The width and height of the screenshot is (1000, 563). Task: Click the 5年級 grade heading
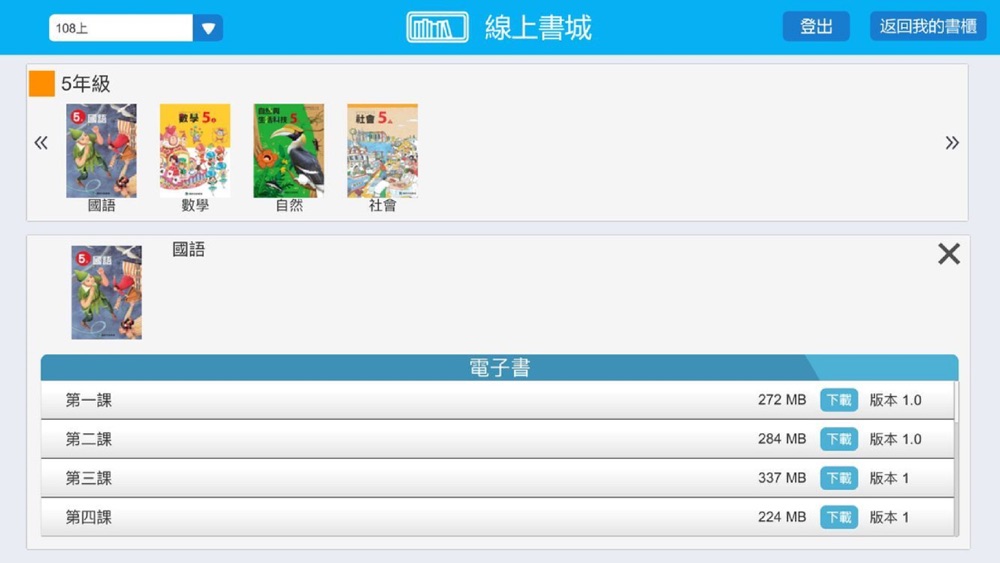(x=85, y=84)
